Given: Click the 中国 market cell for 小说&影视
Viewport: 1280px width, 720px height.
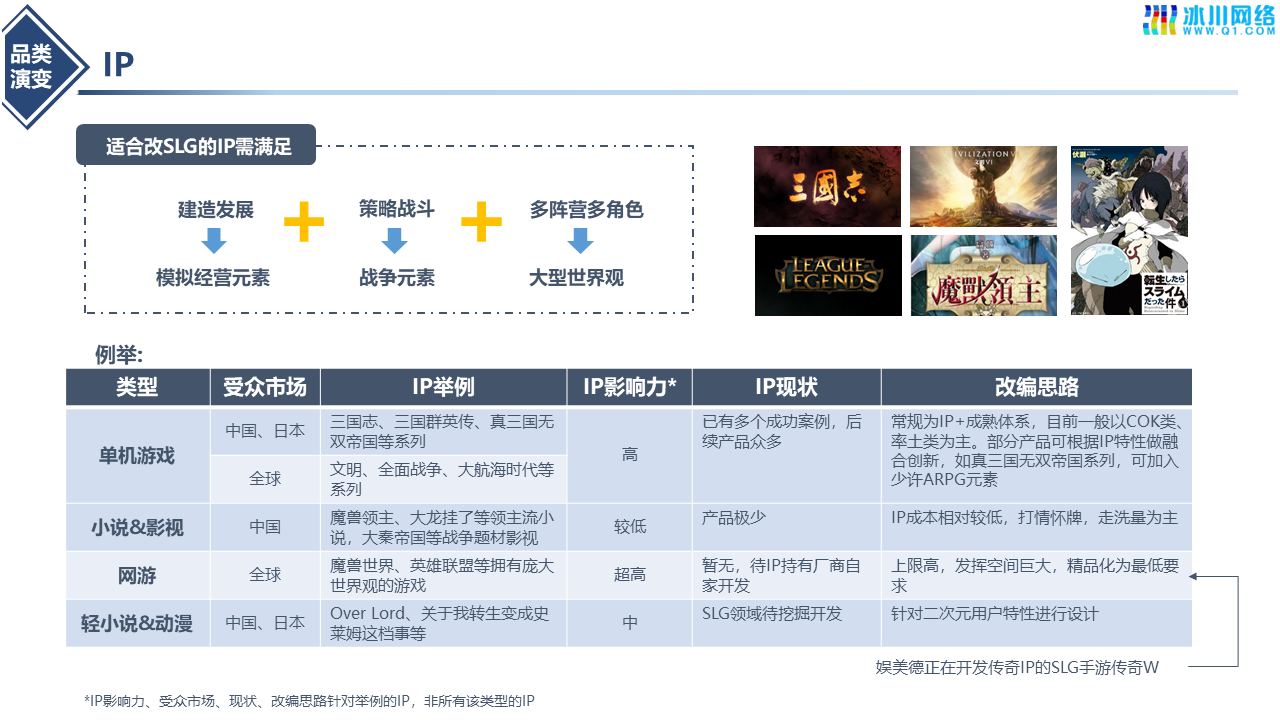Looking at the screenshot, I should click(x=265, y=527).
